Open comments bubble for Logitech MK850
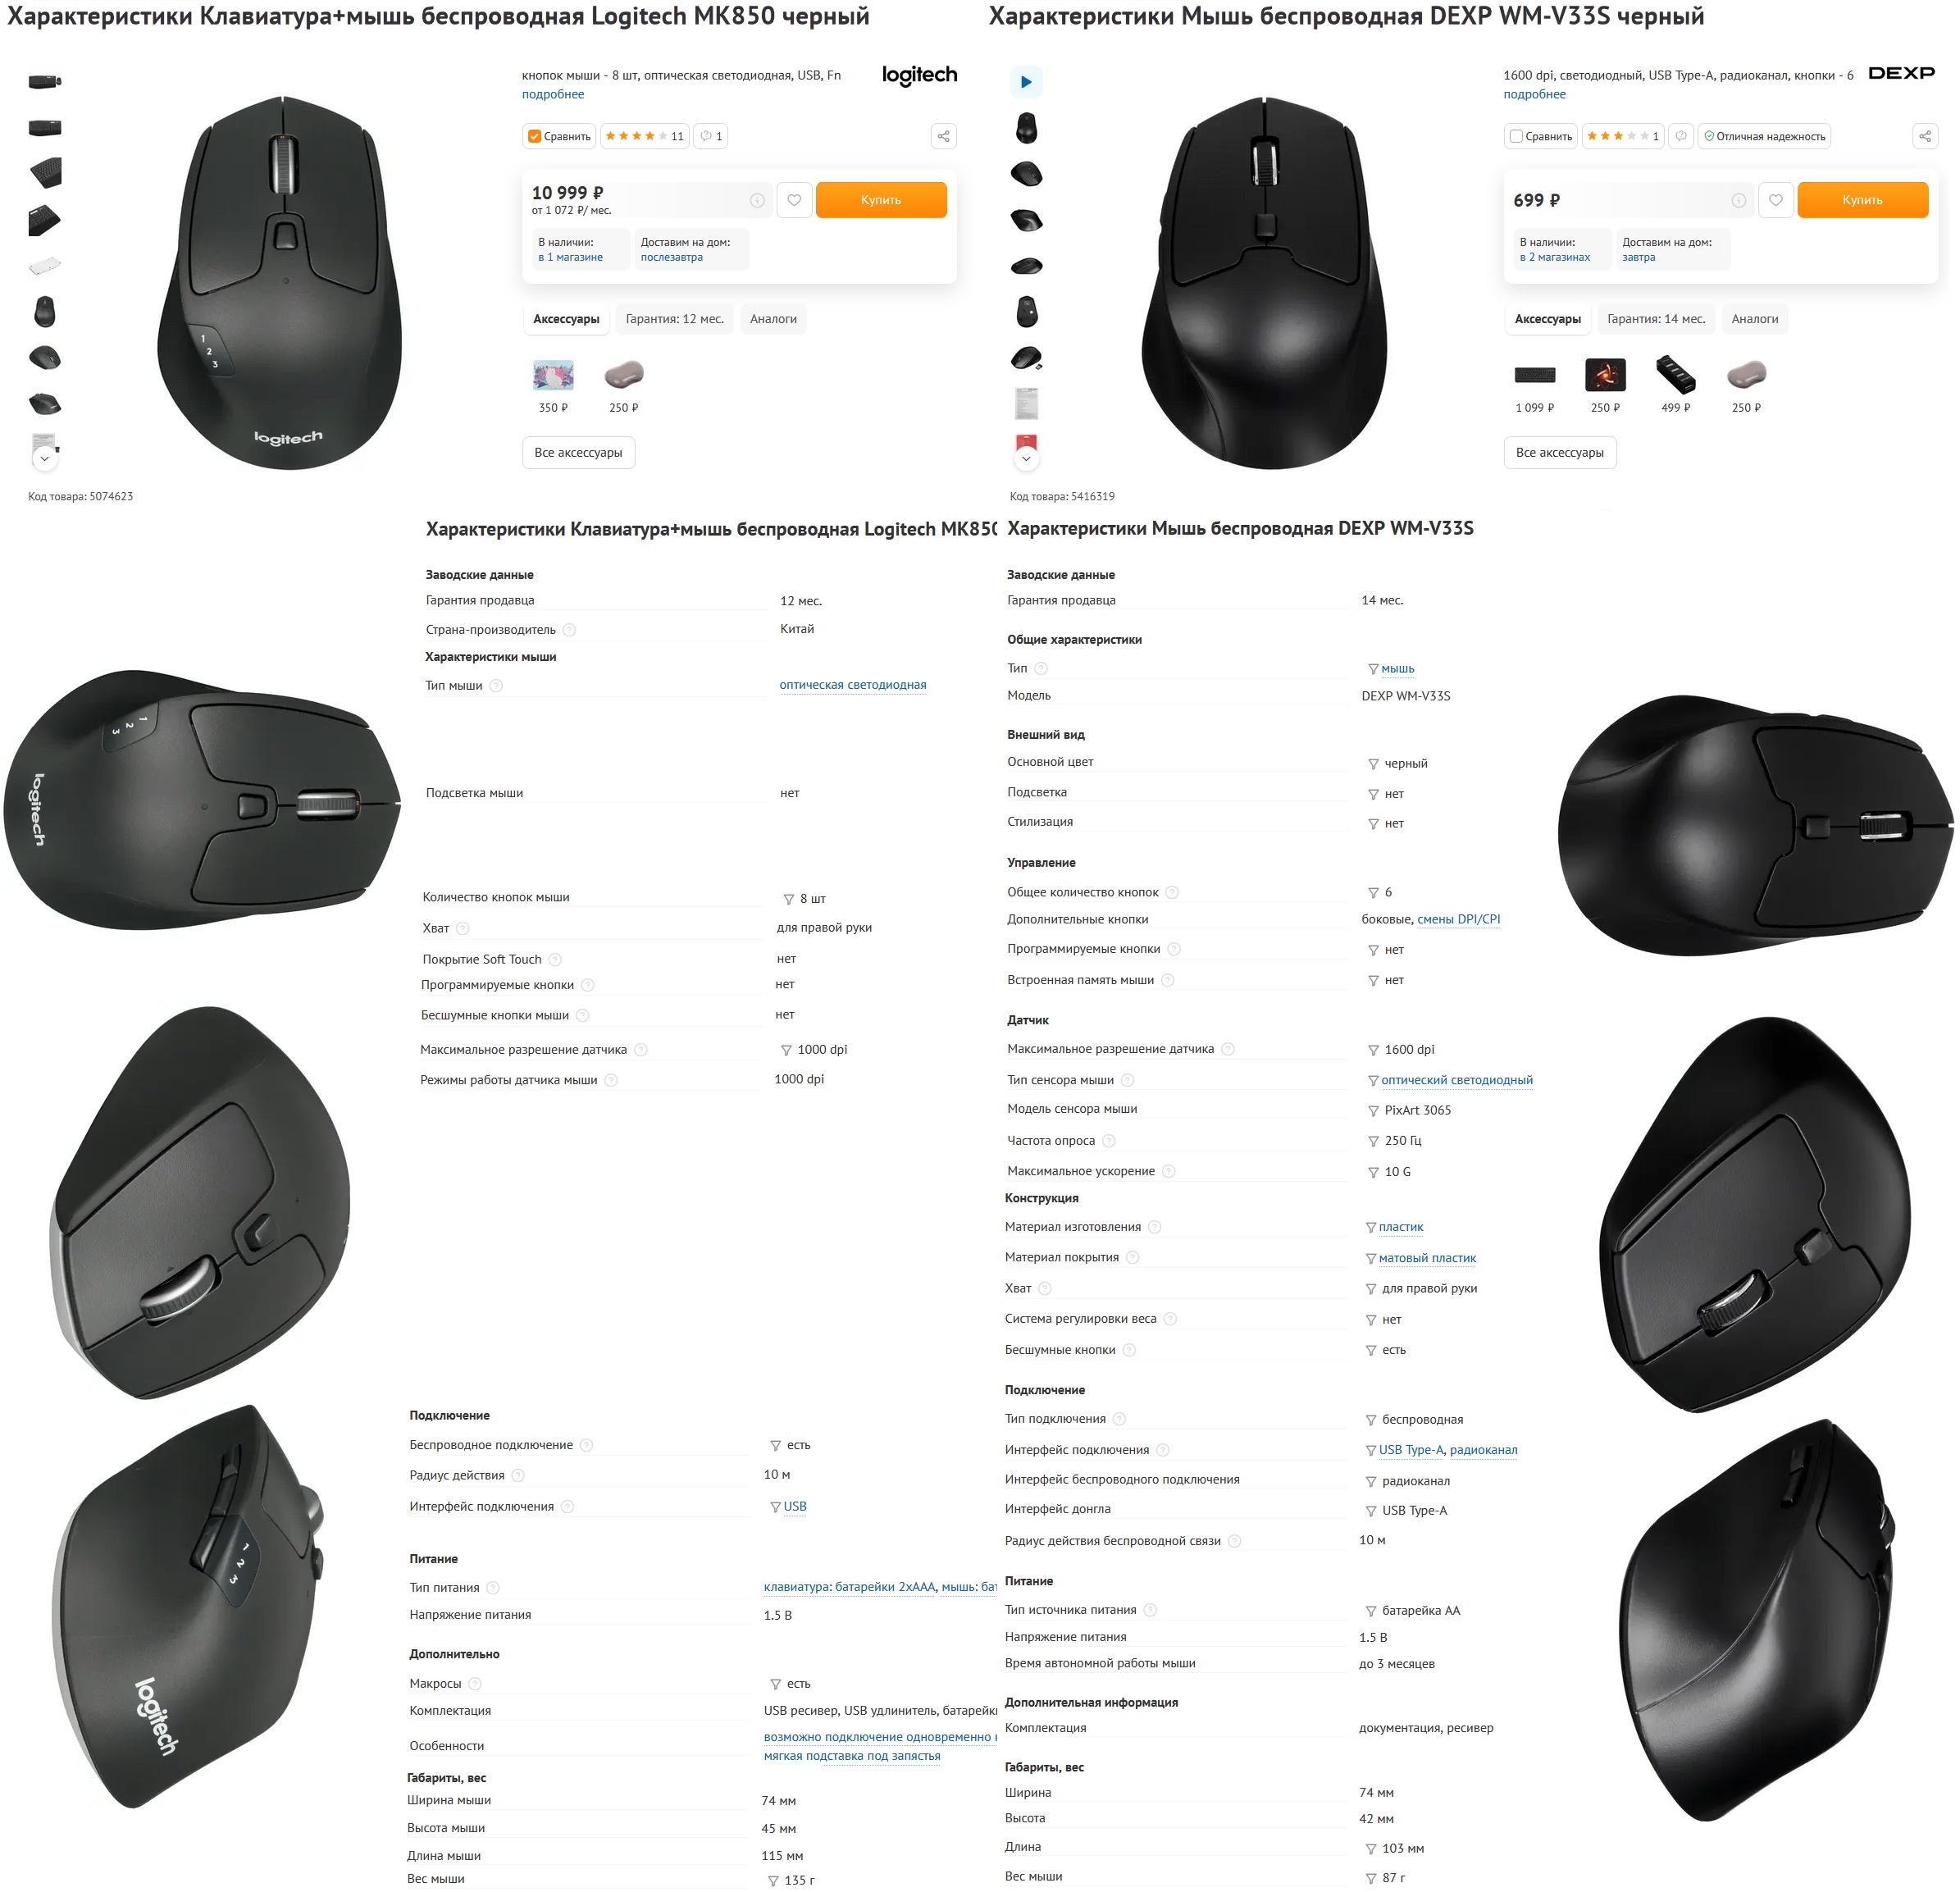1960x1892 pixels. tap(710, 136)
